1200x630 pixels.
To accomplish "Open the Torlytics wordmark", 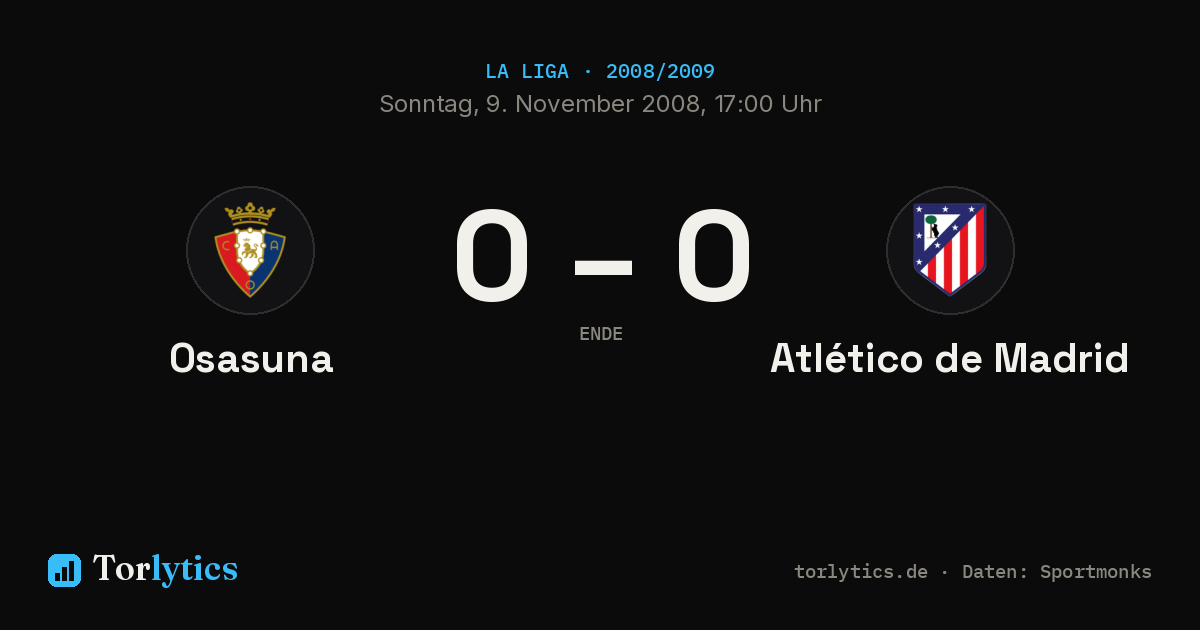I will [166, 569].
